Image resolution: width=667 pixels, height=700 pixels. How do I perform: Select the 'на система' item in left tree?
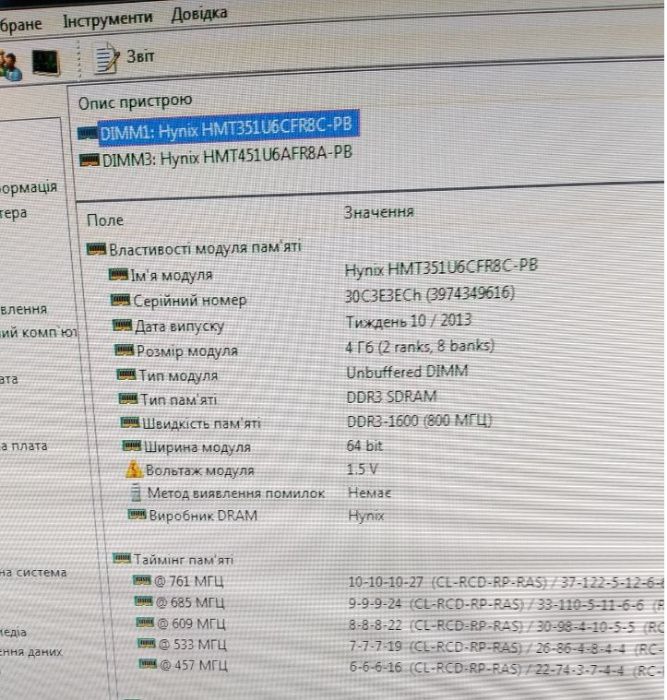pyautogui.click(x=33, y=572)
